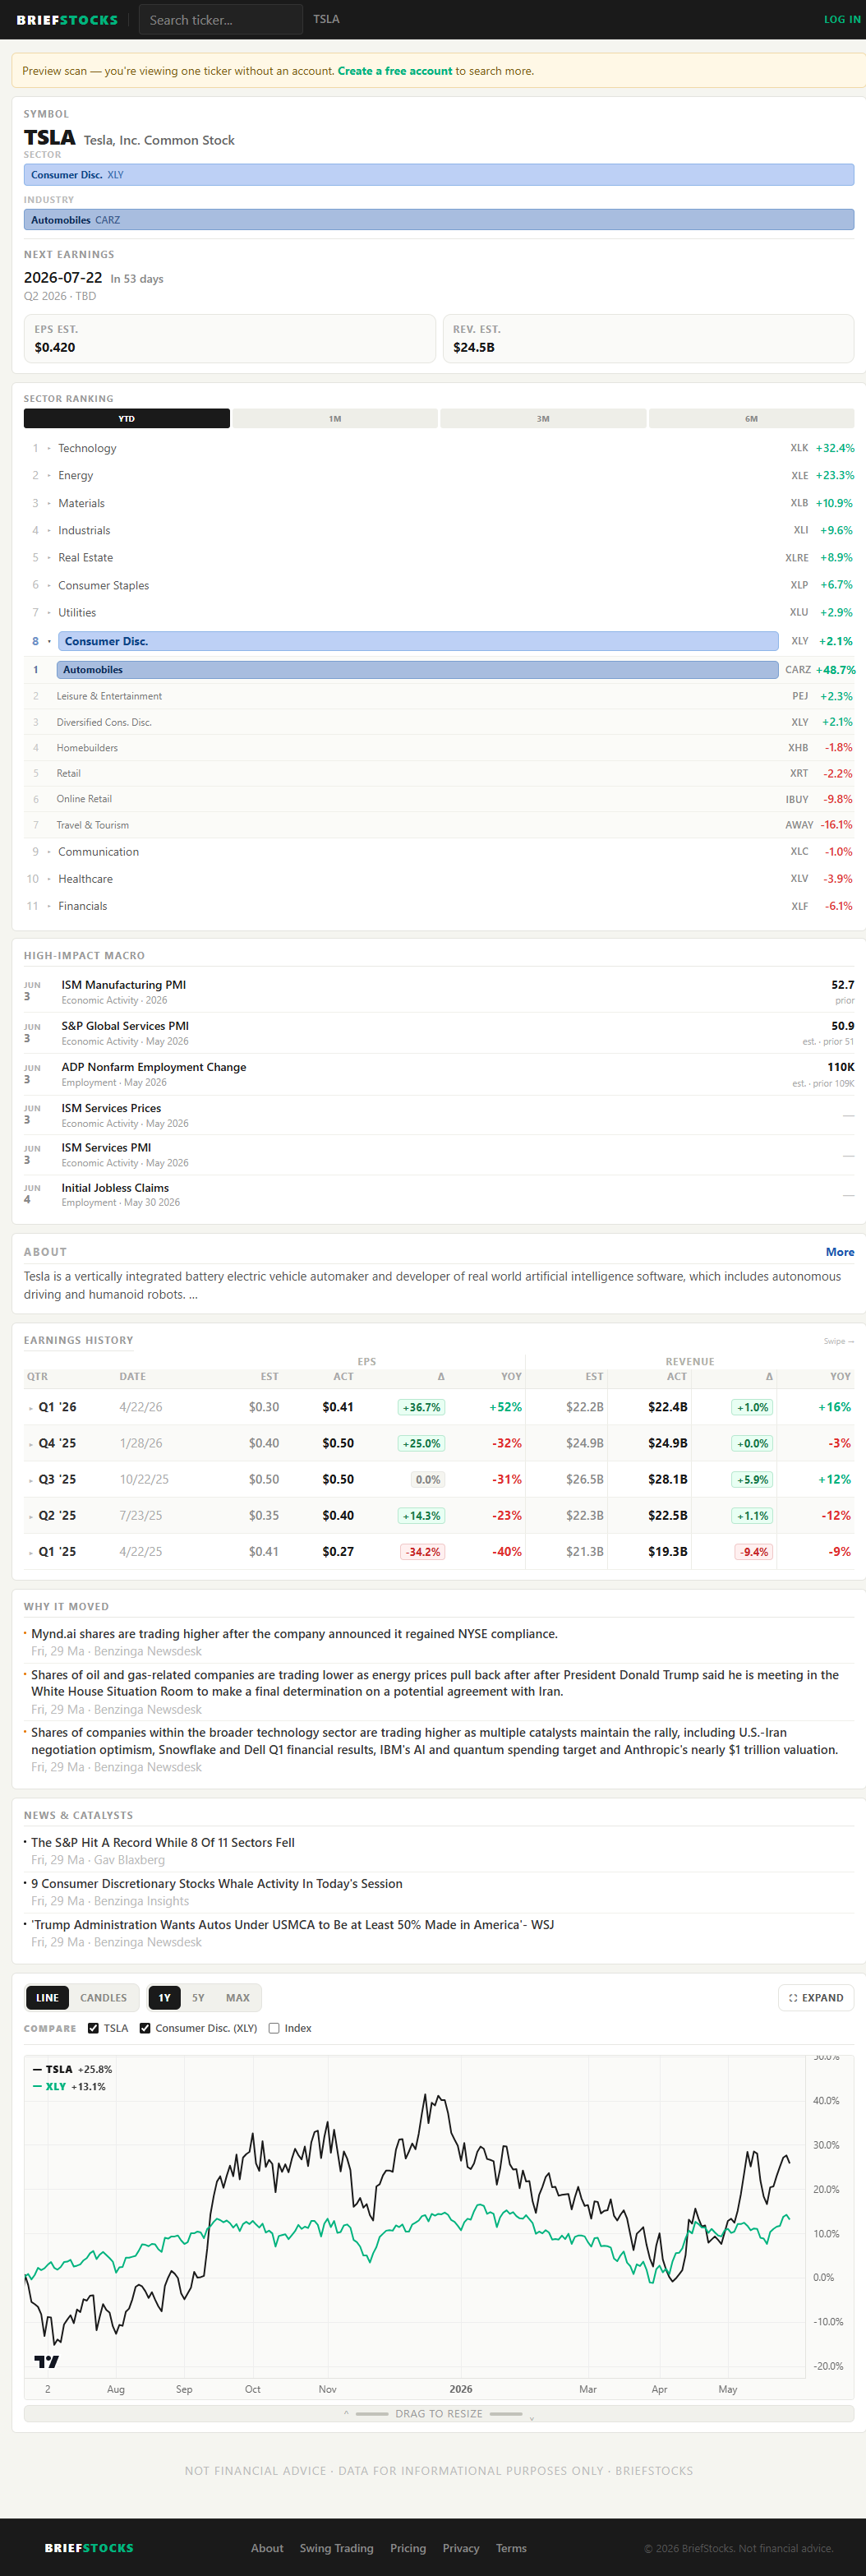Focus the Search ticker input field

221,20
